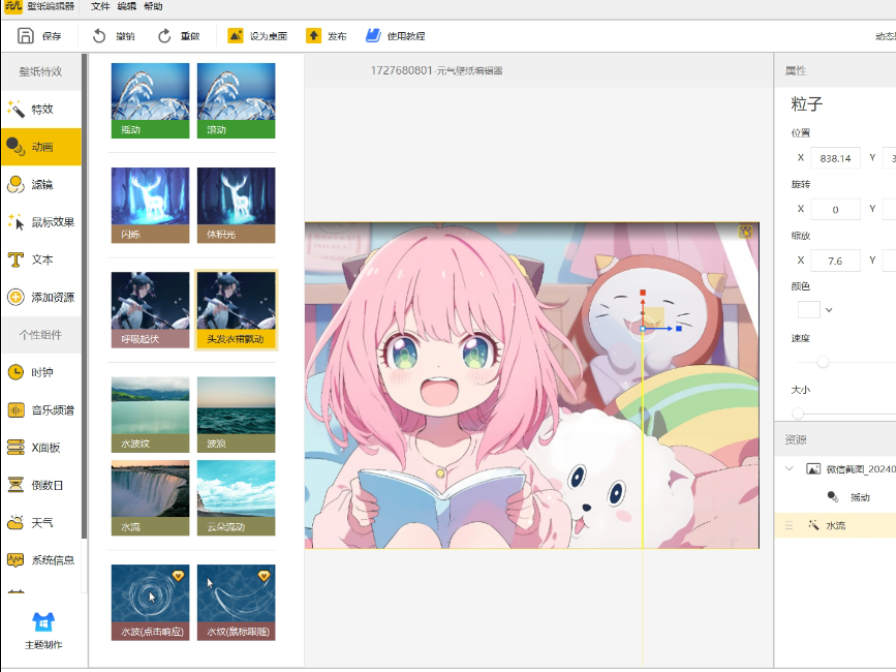The width and height of the screenshot is (896, 672).
Task: Select the 水流 resource row
Action: pyautogui.click(x=835, y=525)
